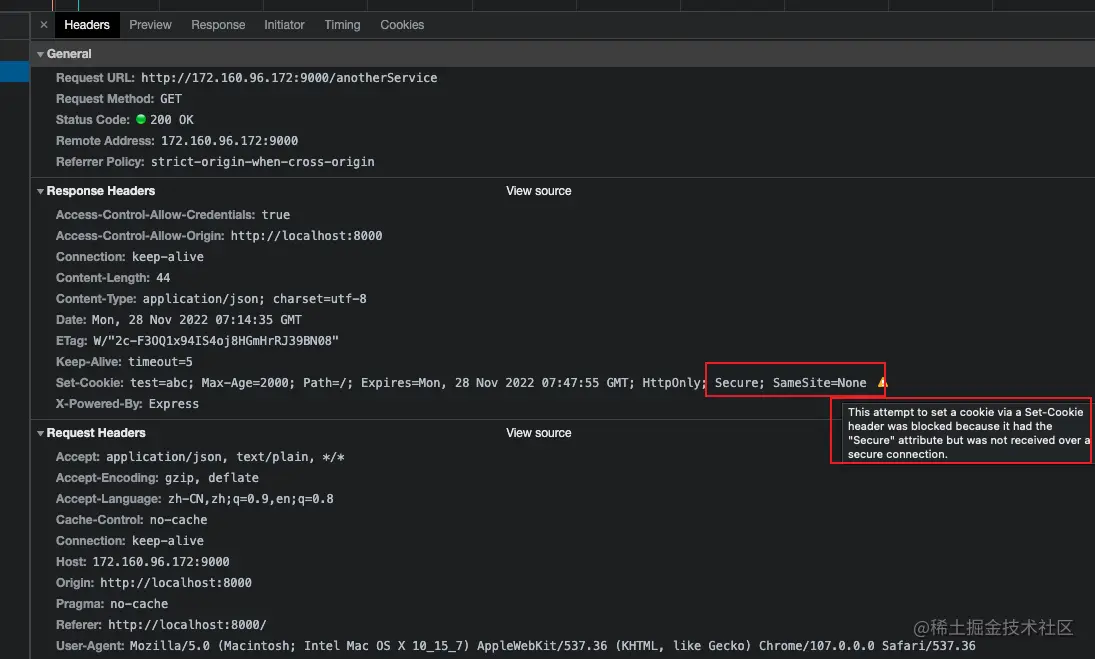Click the Accept-Encoding gzip, deflate value
1095x659 pixels.
[x=212, y=478]
